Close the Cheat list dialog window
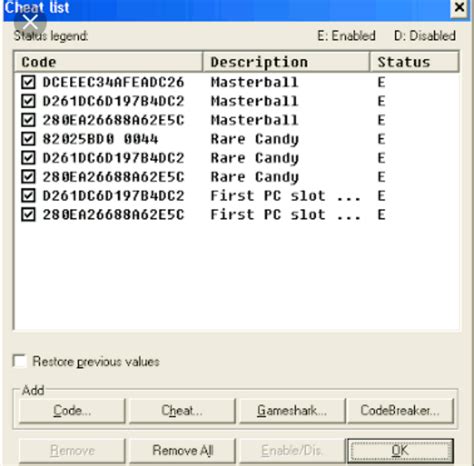 459,7
